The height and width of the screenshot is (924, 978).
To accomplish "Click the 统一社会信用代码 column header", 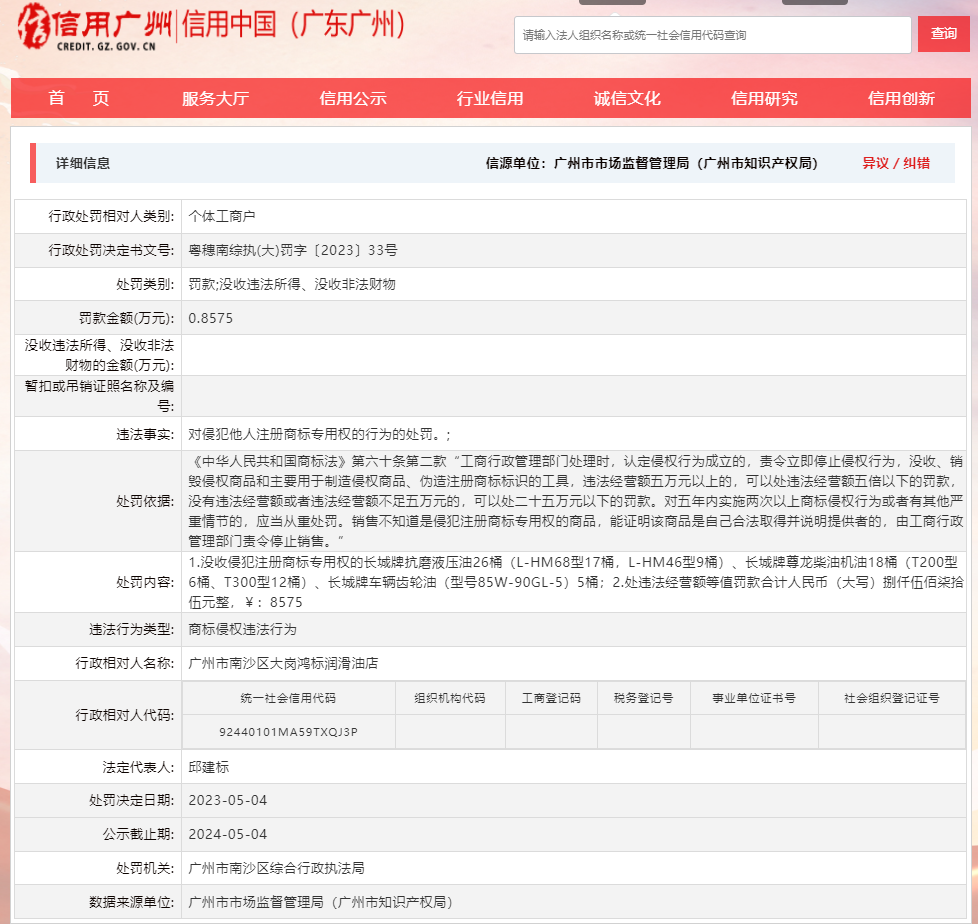I will click(x=288, y=698).
